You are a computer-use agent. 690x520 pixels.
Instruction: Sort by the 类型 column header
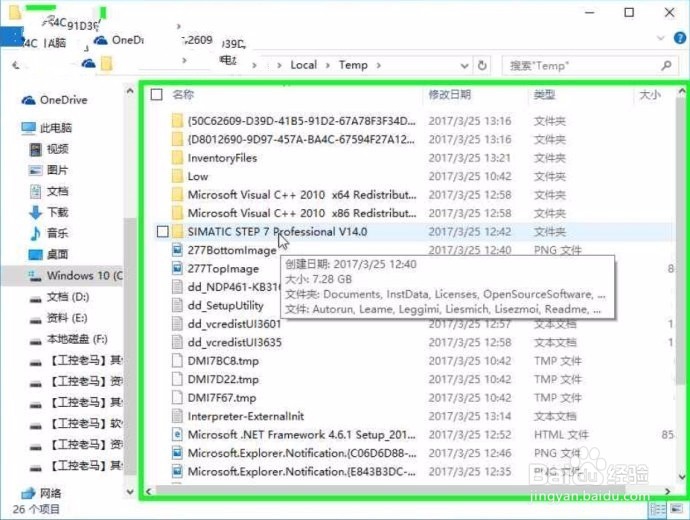click(x=544, y=95)
